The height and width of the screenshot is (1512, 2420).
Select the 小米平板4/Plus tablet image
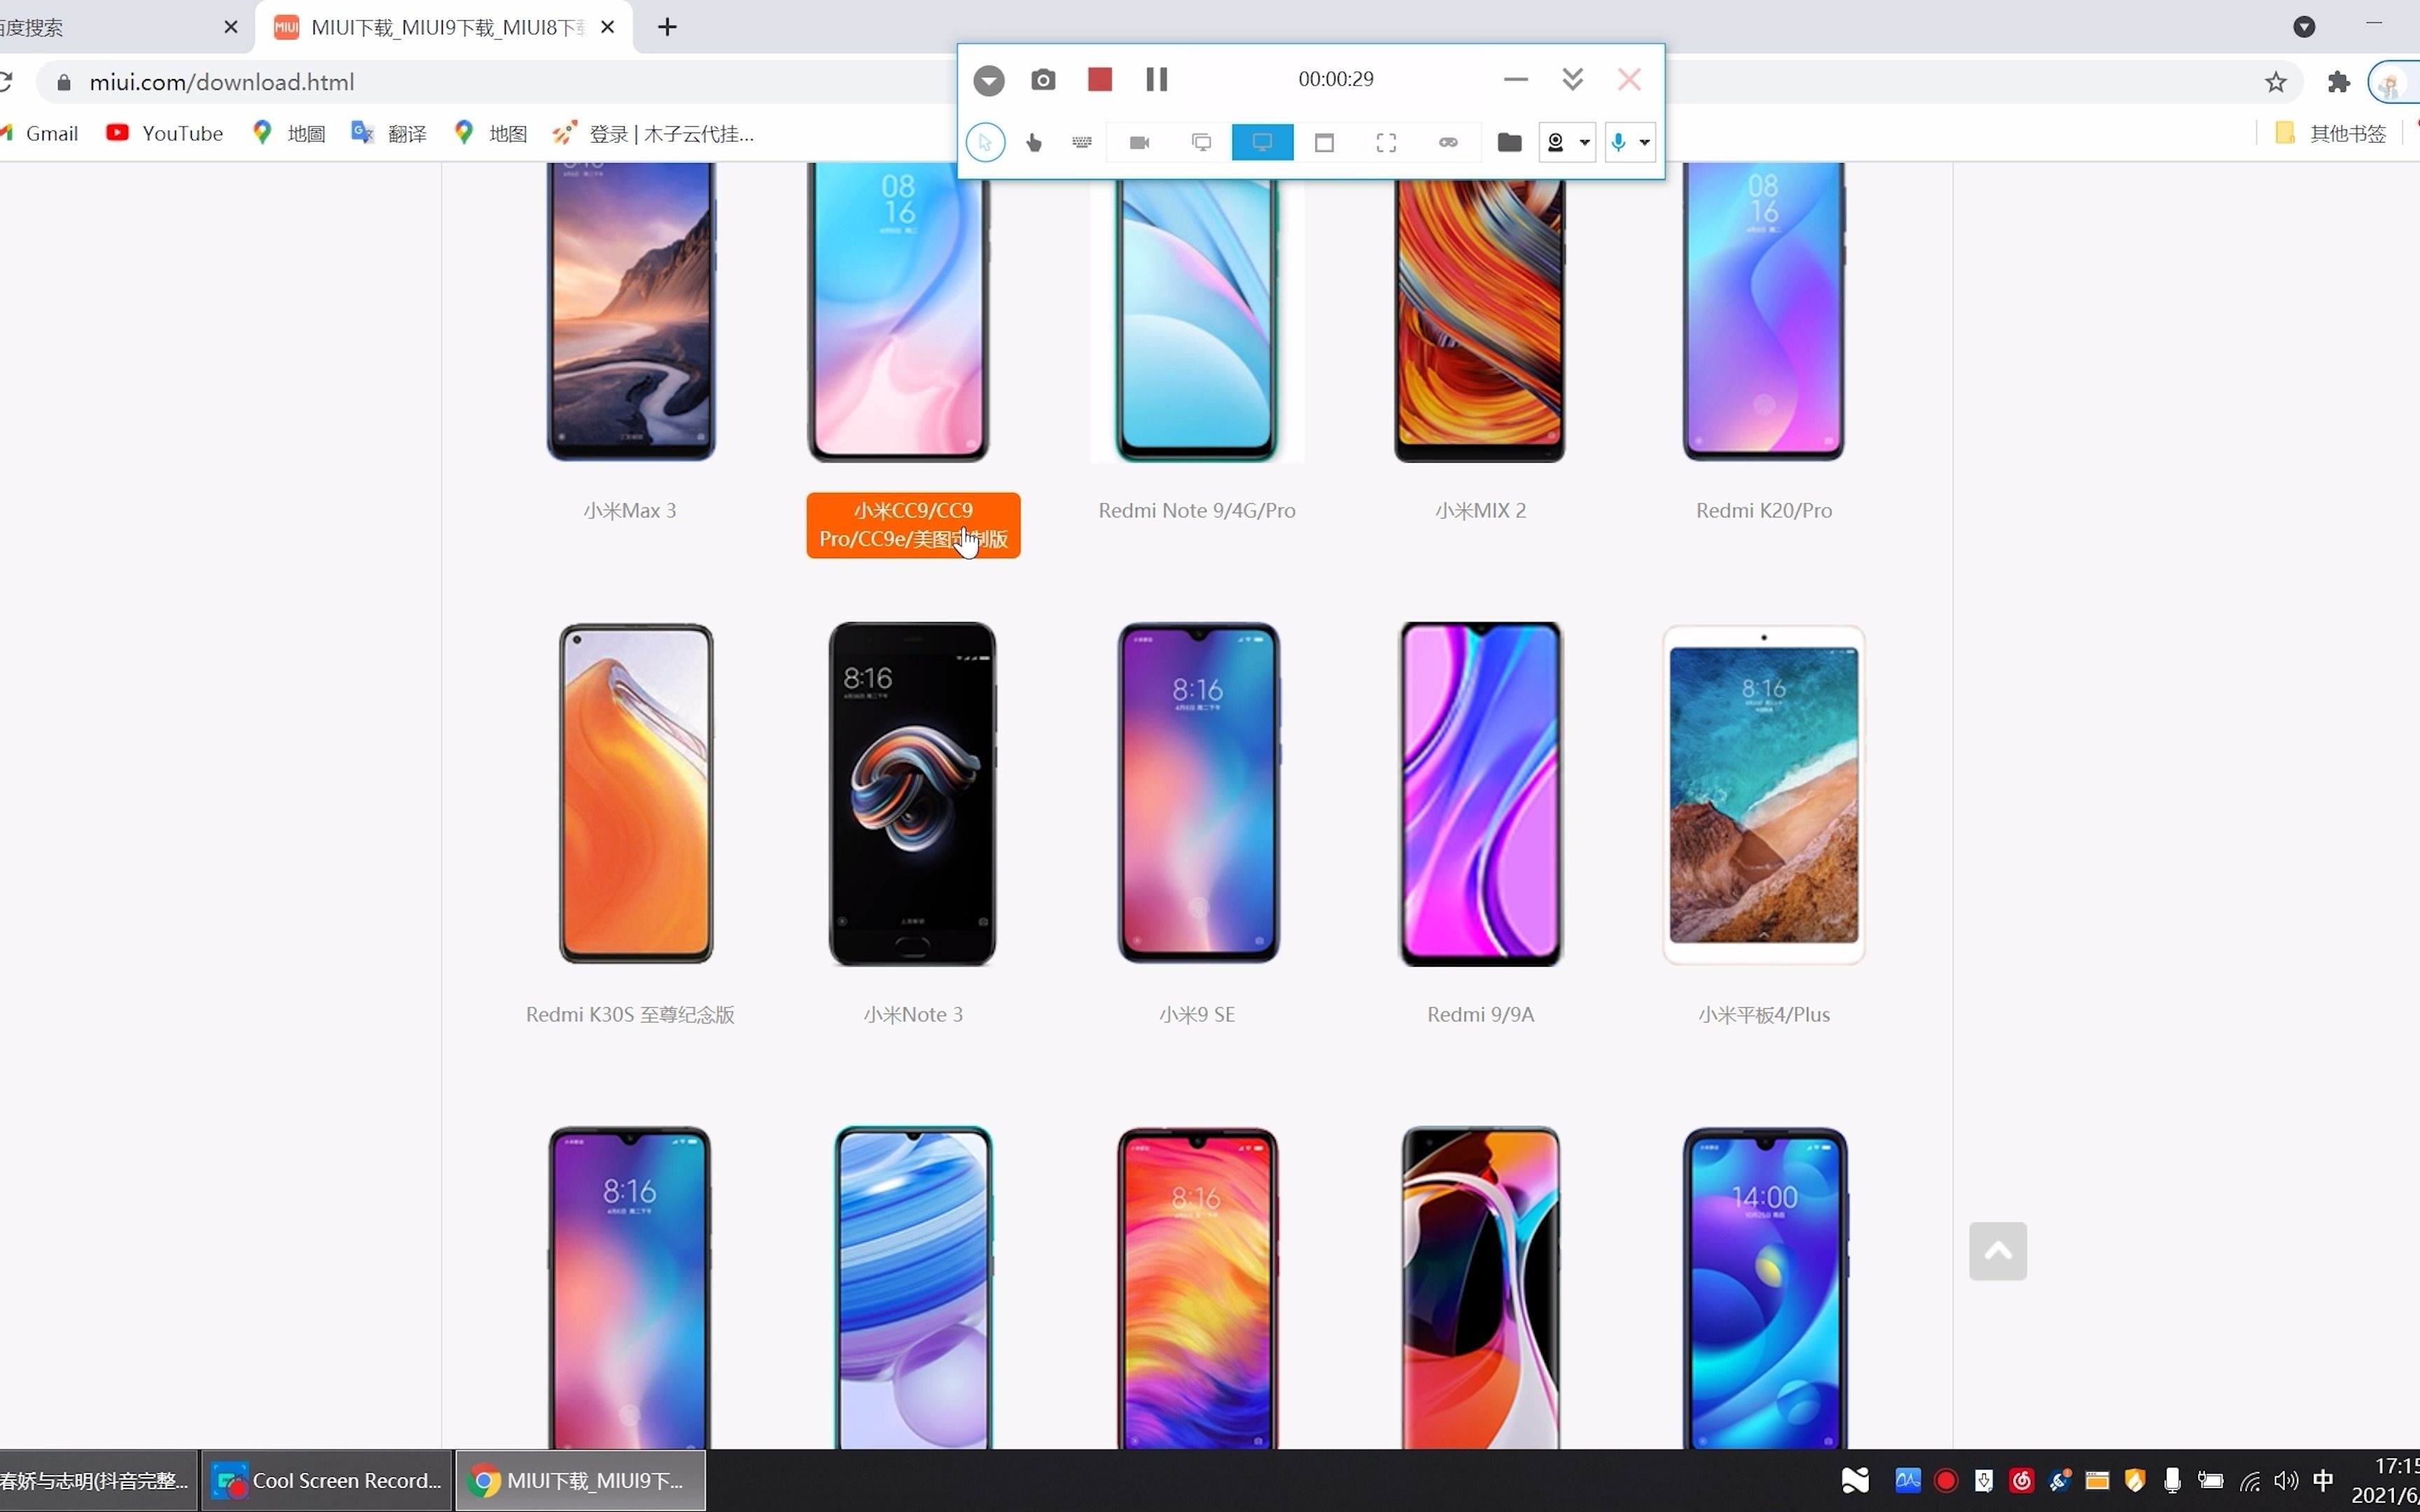(1764, 794)
